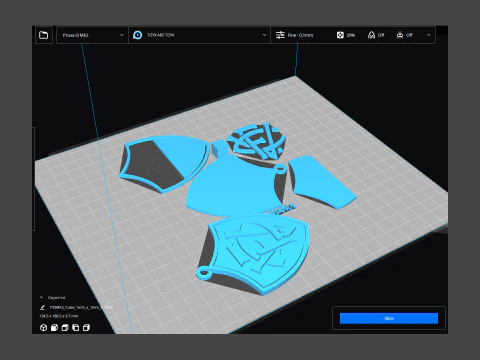Screen dimensions: 480x360
Task: Select the round emblem model on the build plate
Action: [257, 142]
